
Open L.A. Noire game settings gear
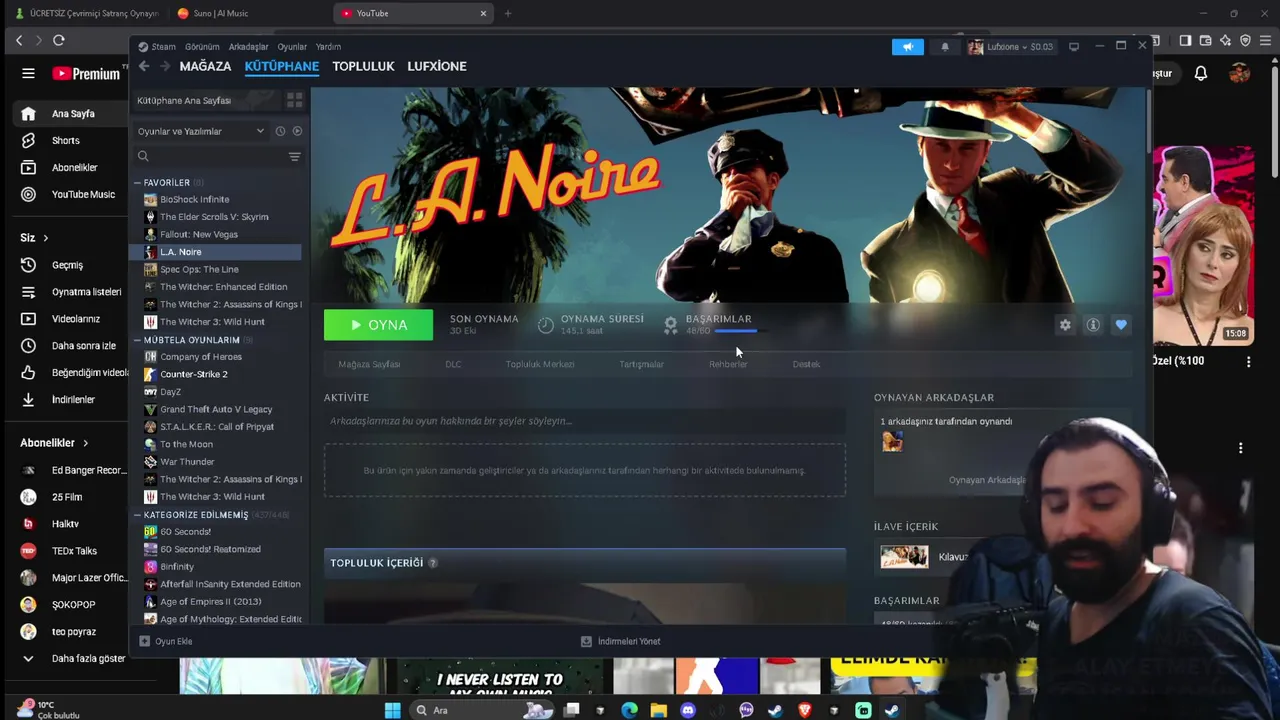click(x=1065, y=325)
